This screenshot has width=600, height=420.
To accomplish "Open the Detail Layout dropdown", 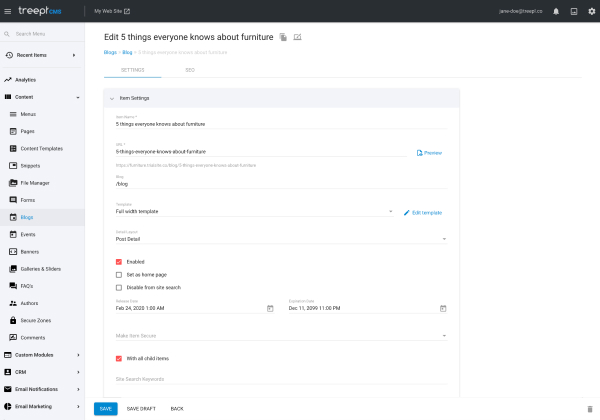I will (281, 239).
